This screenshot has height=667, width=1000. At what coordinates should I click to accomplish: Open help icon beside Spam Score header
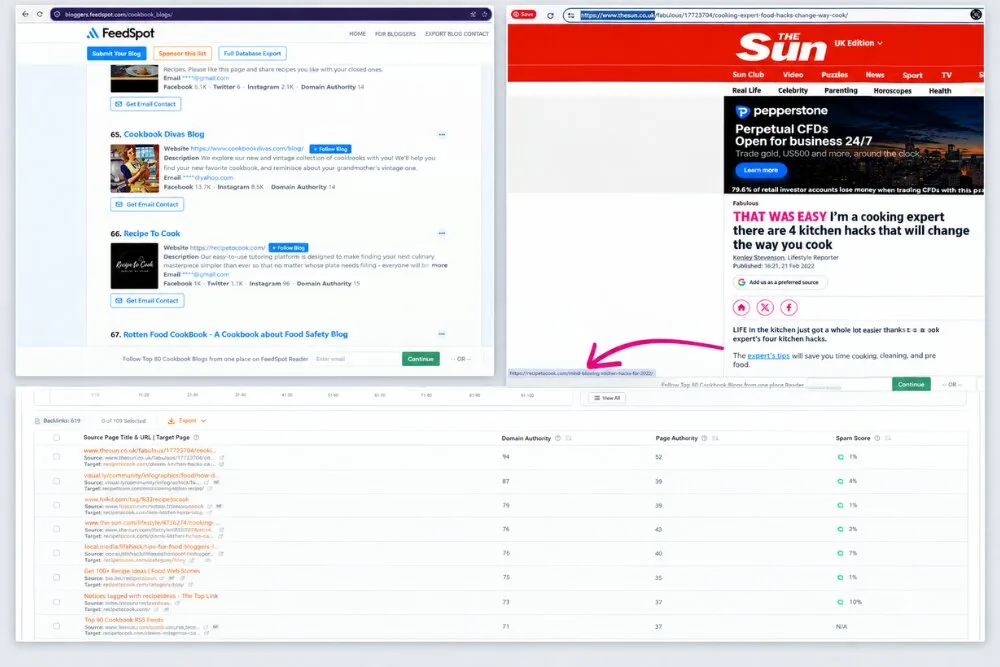click(x=877, y=438)
